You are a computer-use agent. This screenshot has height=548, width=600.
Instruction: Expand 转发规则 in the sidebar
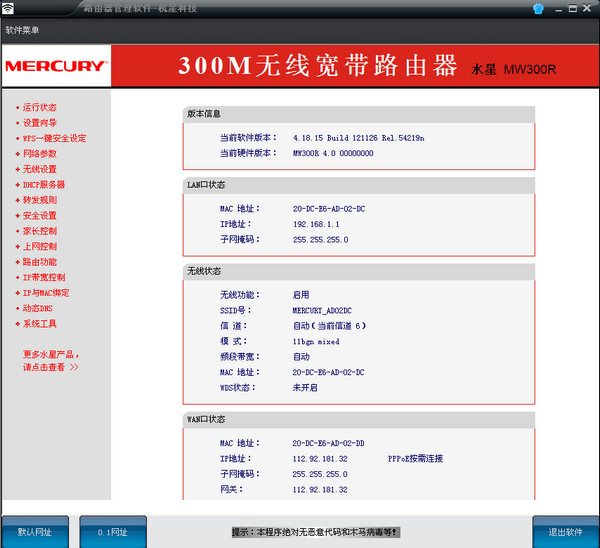[x=39, y=200]
